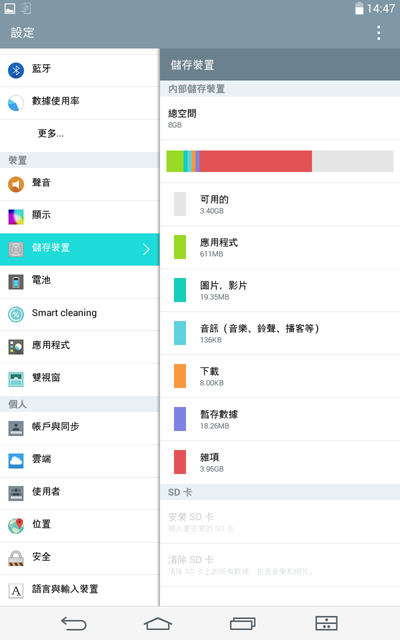Select 語言與輸入裝置 menu item
The height and width of the screenshot is (640, 400).
coord(80,590)
